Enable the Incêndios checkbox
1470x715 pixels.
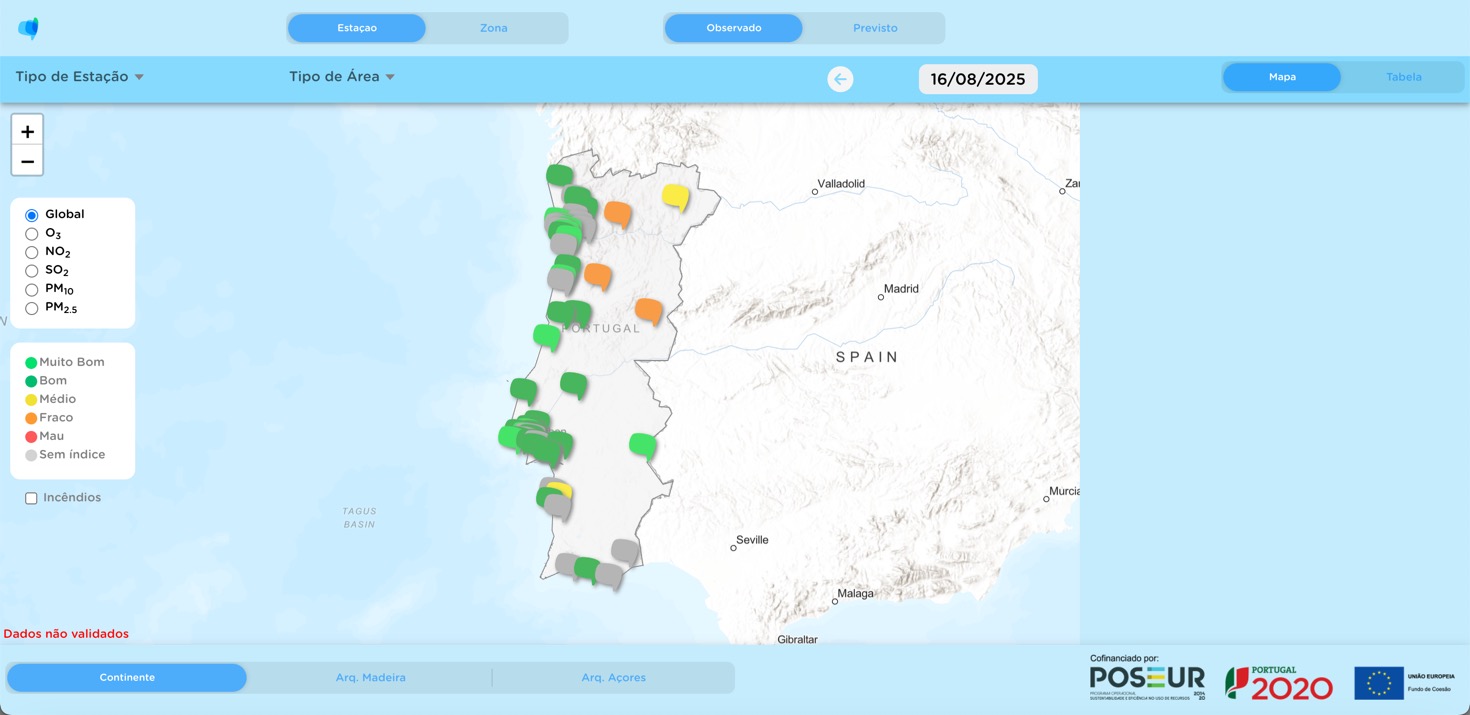[x=31, y=498]
